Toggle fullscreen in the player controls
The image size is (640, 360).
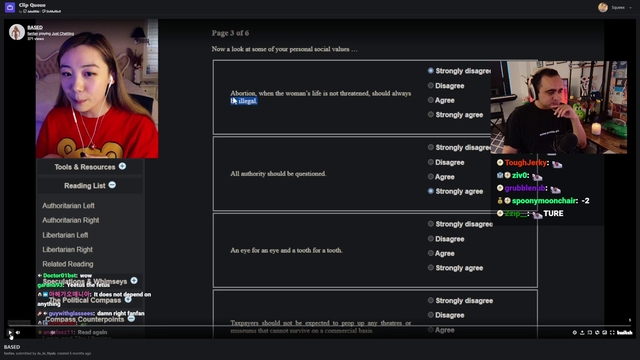pyautogui.click(x=612, y=333)
